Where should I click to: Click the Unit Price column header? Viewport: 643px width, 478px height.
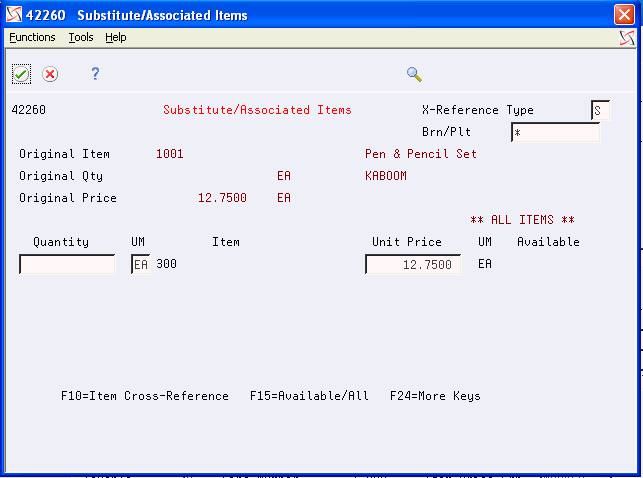coord(407,242)
